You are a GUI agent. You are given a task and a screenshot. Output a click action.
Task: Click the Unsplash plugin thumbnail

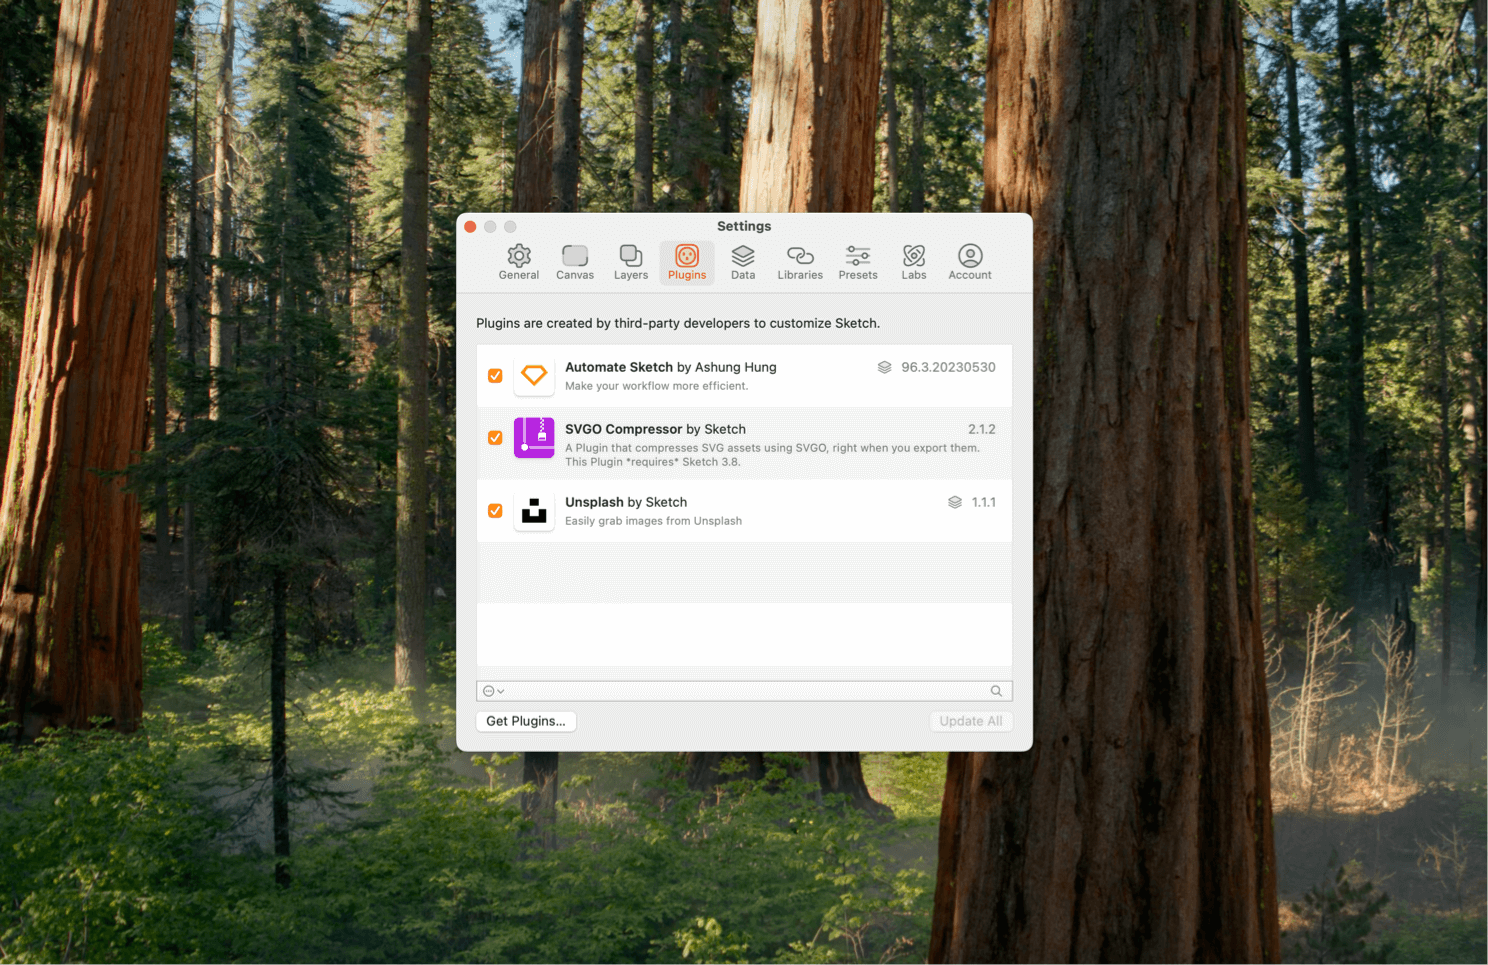pyautogui.click(x=534, y=510)
